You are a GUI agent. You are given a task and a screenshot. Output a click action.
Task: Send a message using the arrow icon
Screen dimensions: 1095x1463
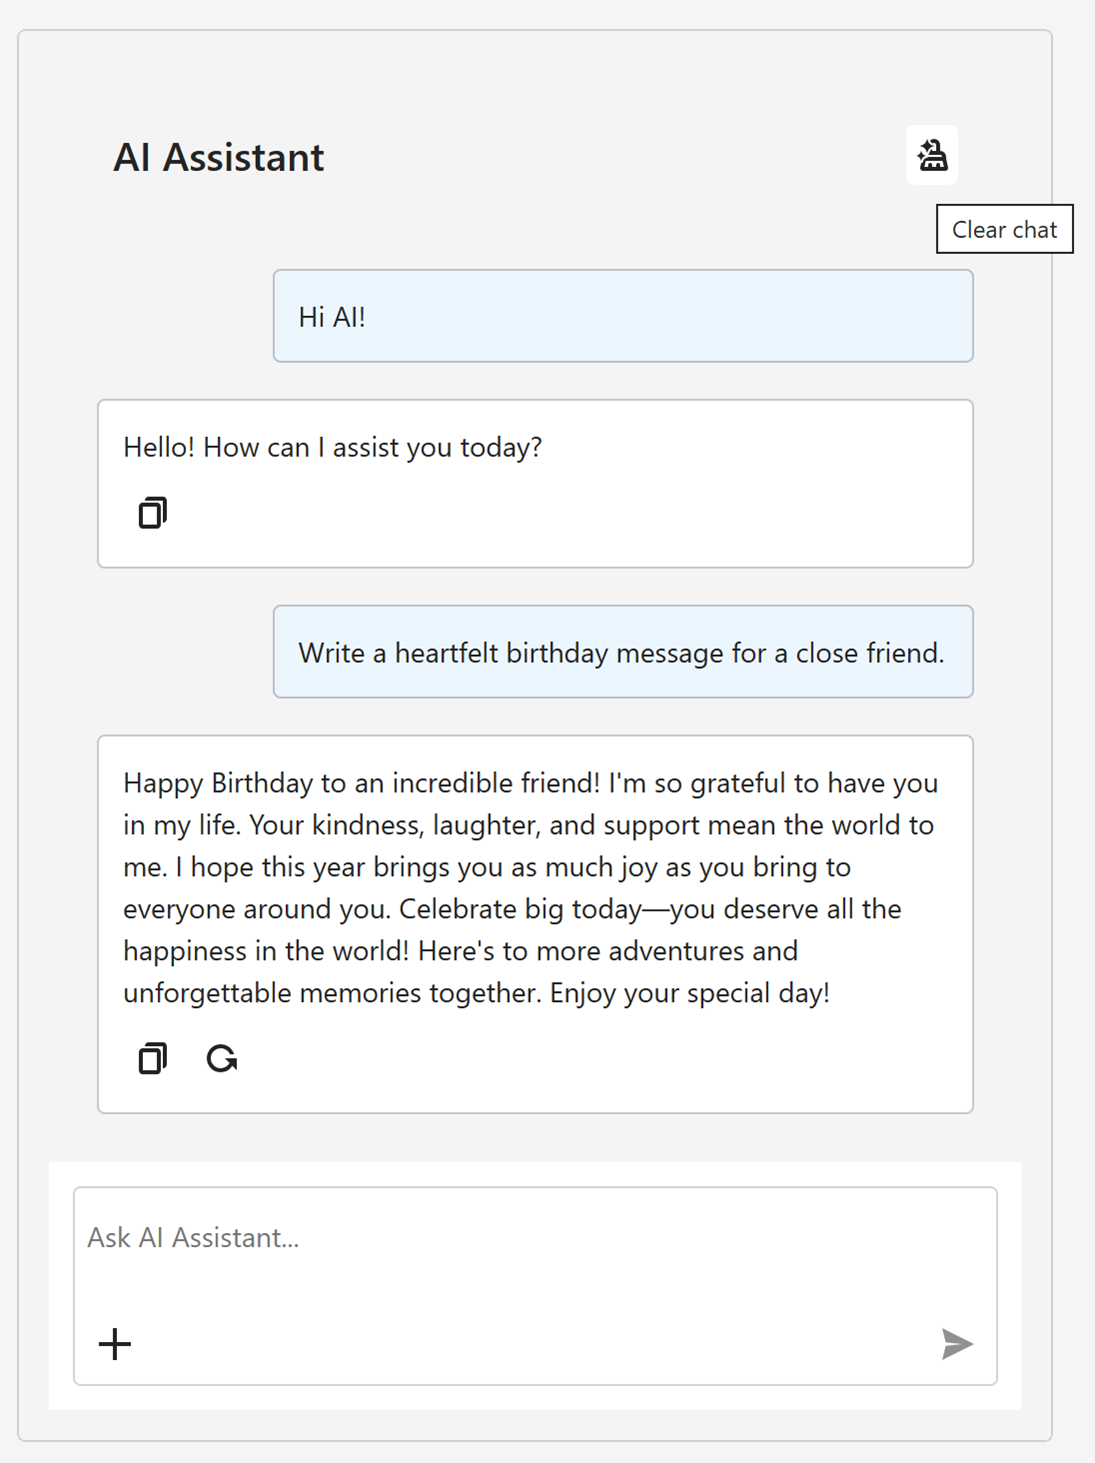pyautogui.click(x=957, y=1344)
